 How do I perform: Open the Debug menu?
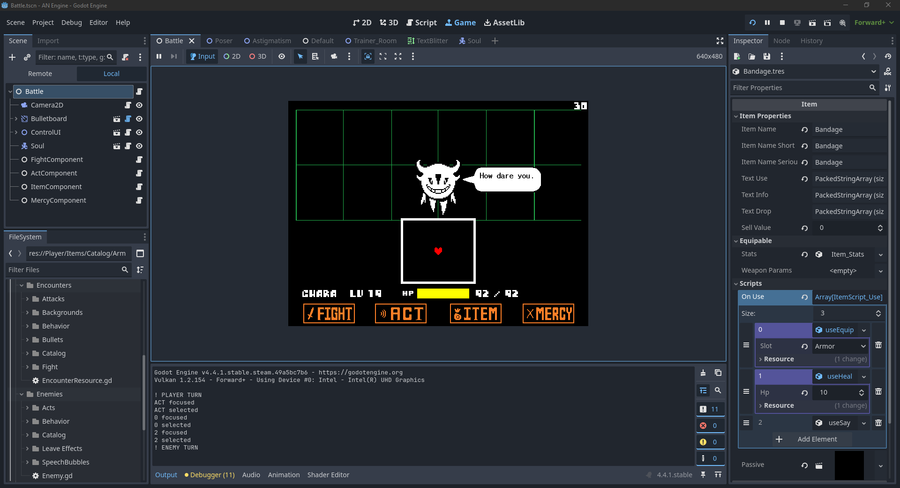coord(72,22)
